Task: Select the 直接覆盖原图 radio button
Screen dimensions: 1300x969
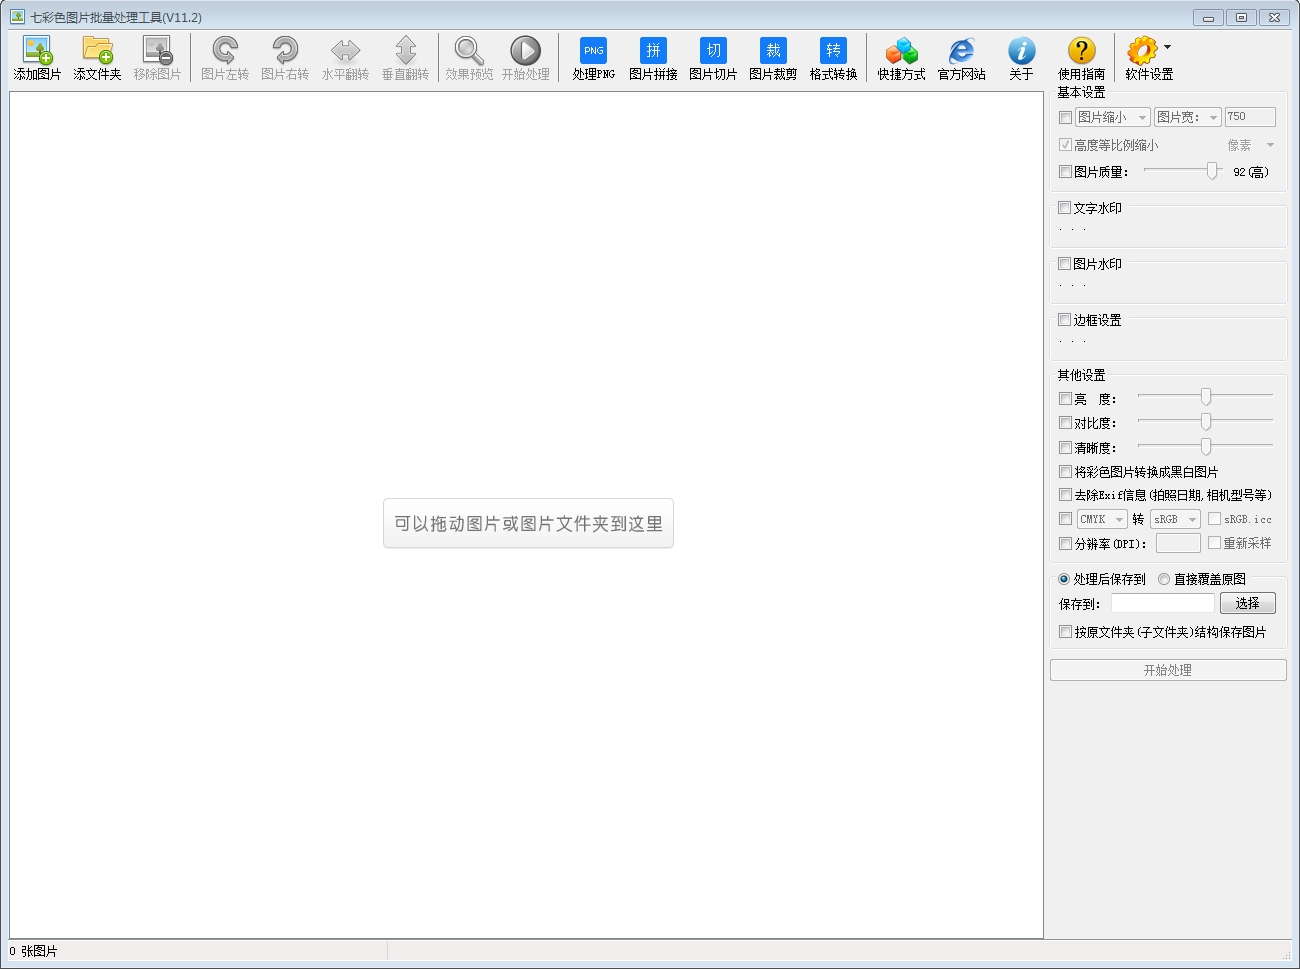Action: tap(1164, 579)
